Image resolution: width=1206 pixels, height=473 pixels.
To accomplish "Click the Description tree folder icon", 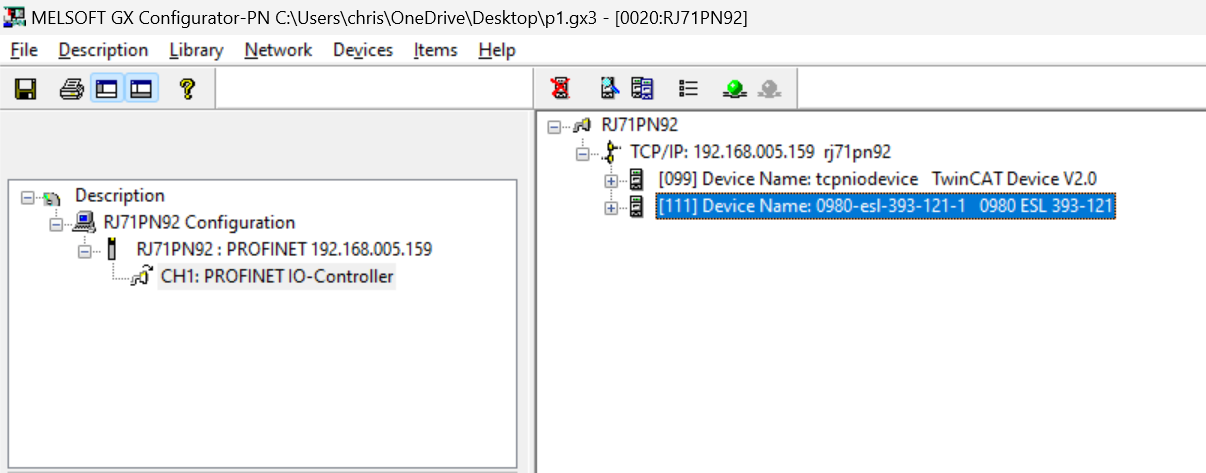I will (50, 197).
